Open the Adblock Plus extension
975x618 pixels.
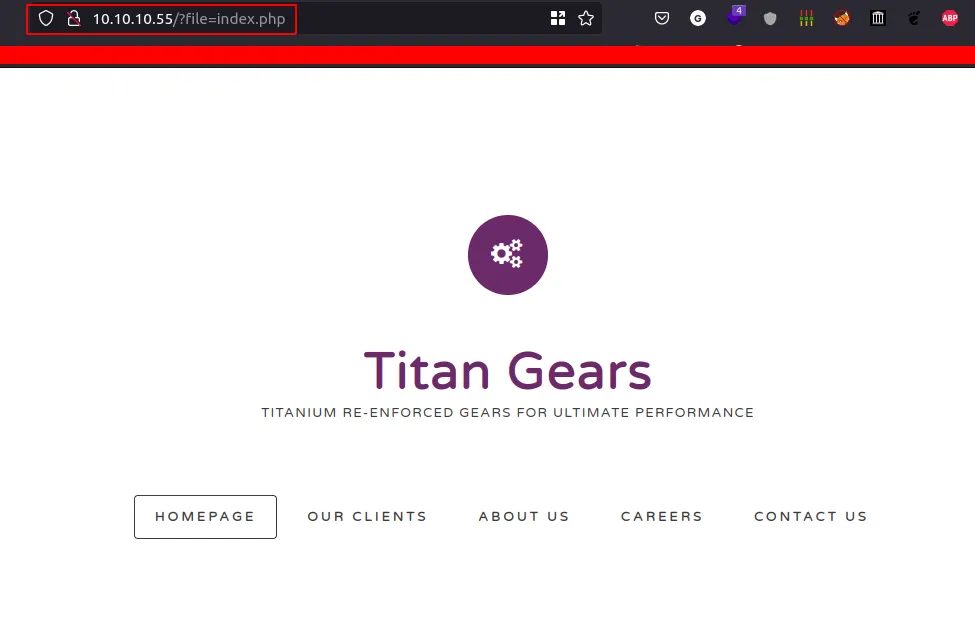tap(948, 17)
